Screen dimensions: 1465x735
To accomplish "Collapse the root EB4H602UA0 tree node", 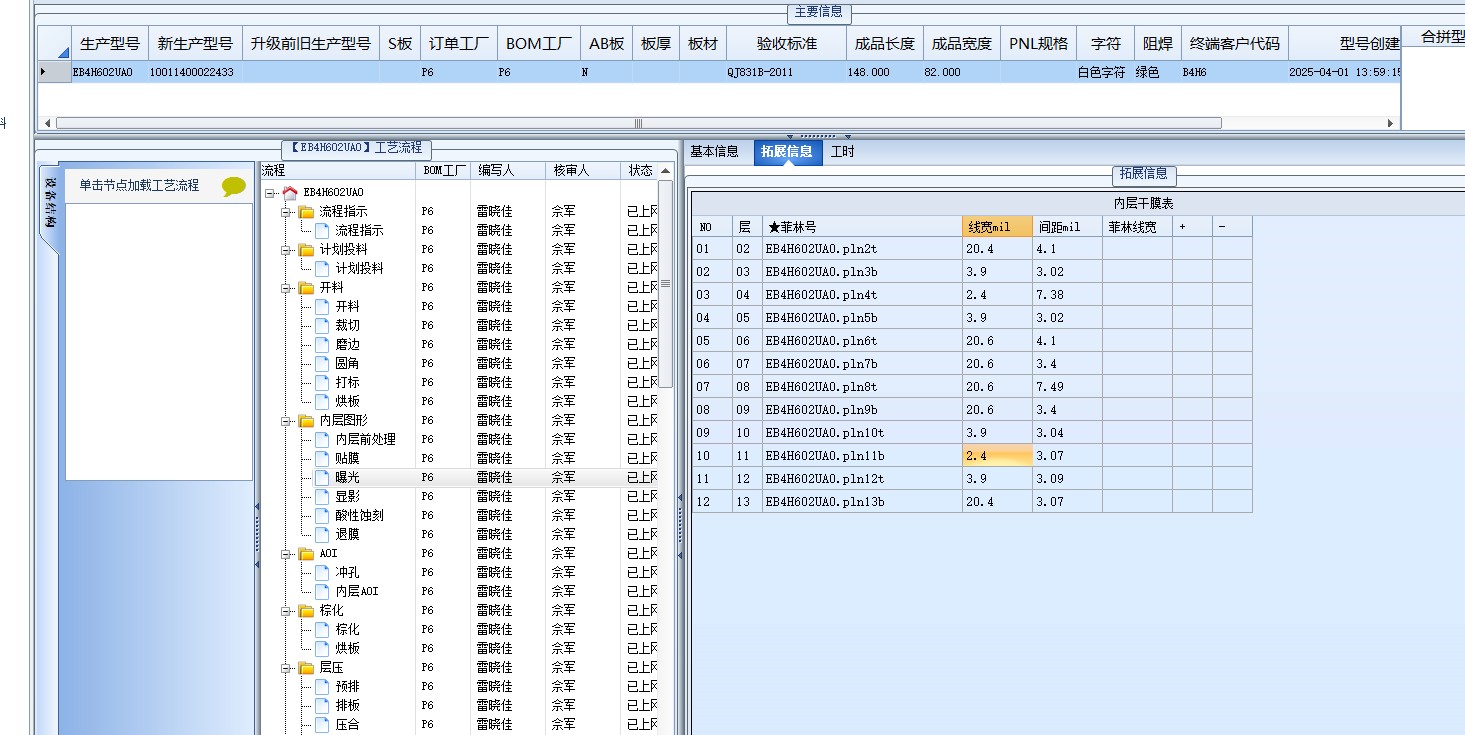I will [270, 193].
